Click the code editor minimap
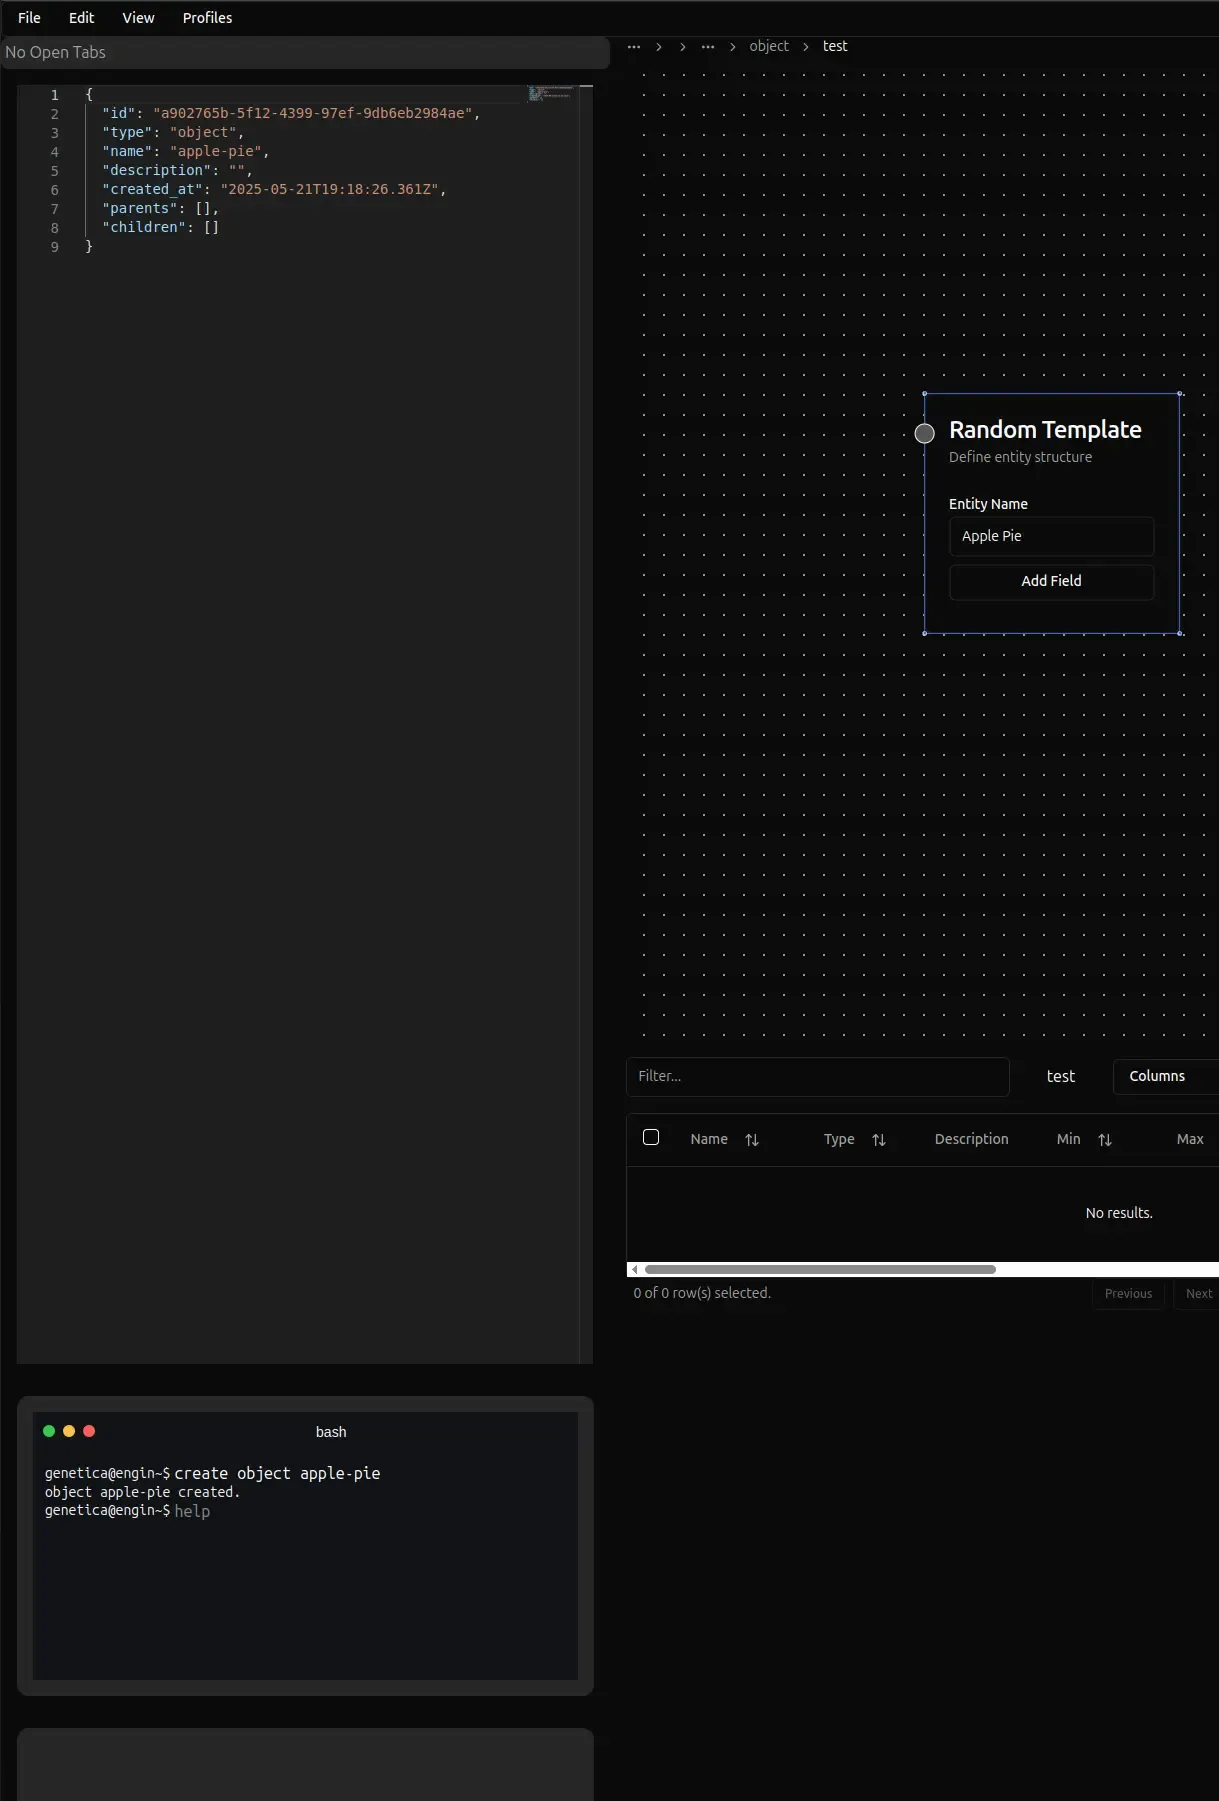The height and width of the screenshot is (1801, 1219). tap(551, 93)
